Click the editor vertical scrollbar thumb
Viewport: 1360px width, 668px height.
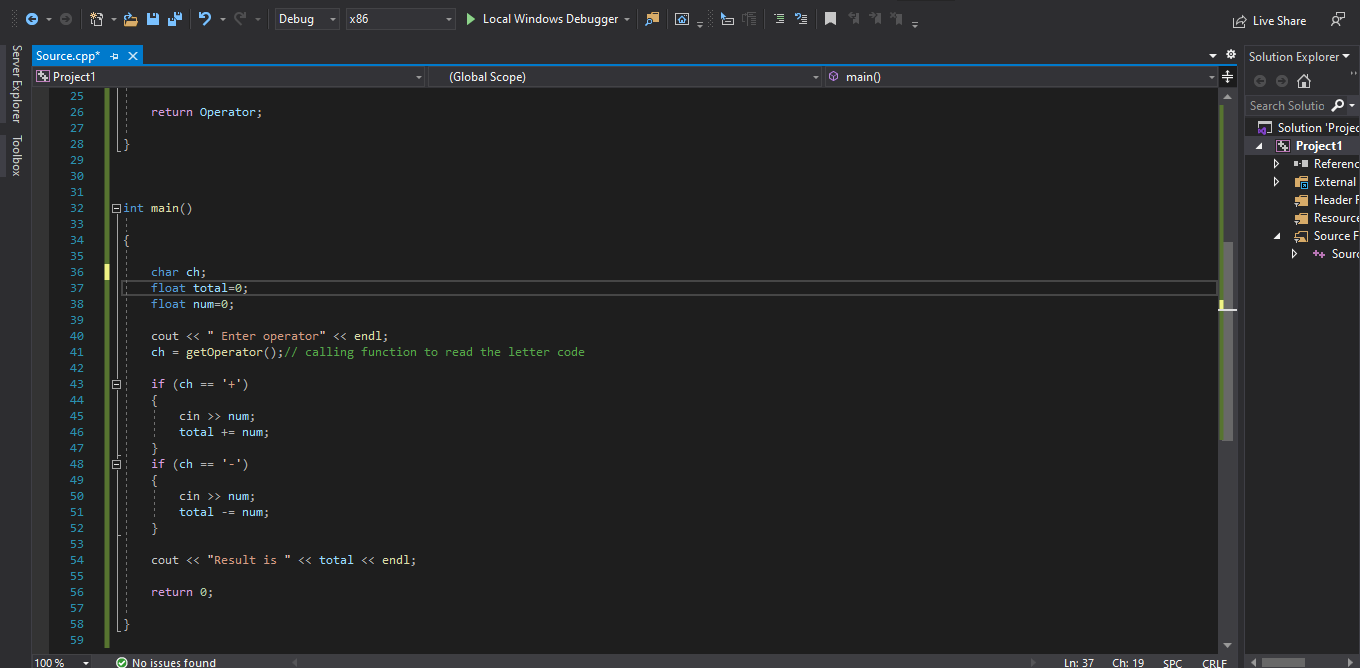point(1227,340)
